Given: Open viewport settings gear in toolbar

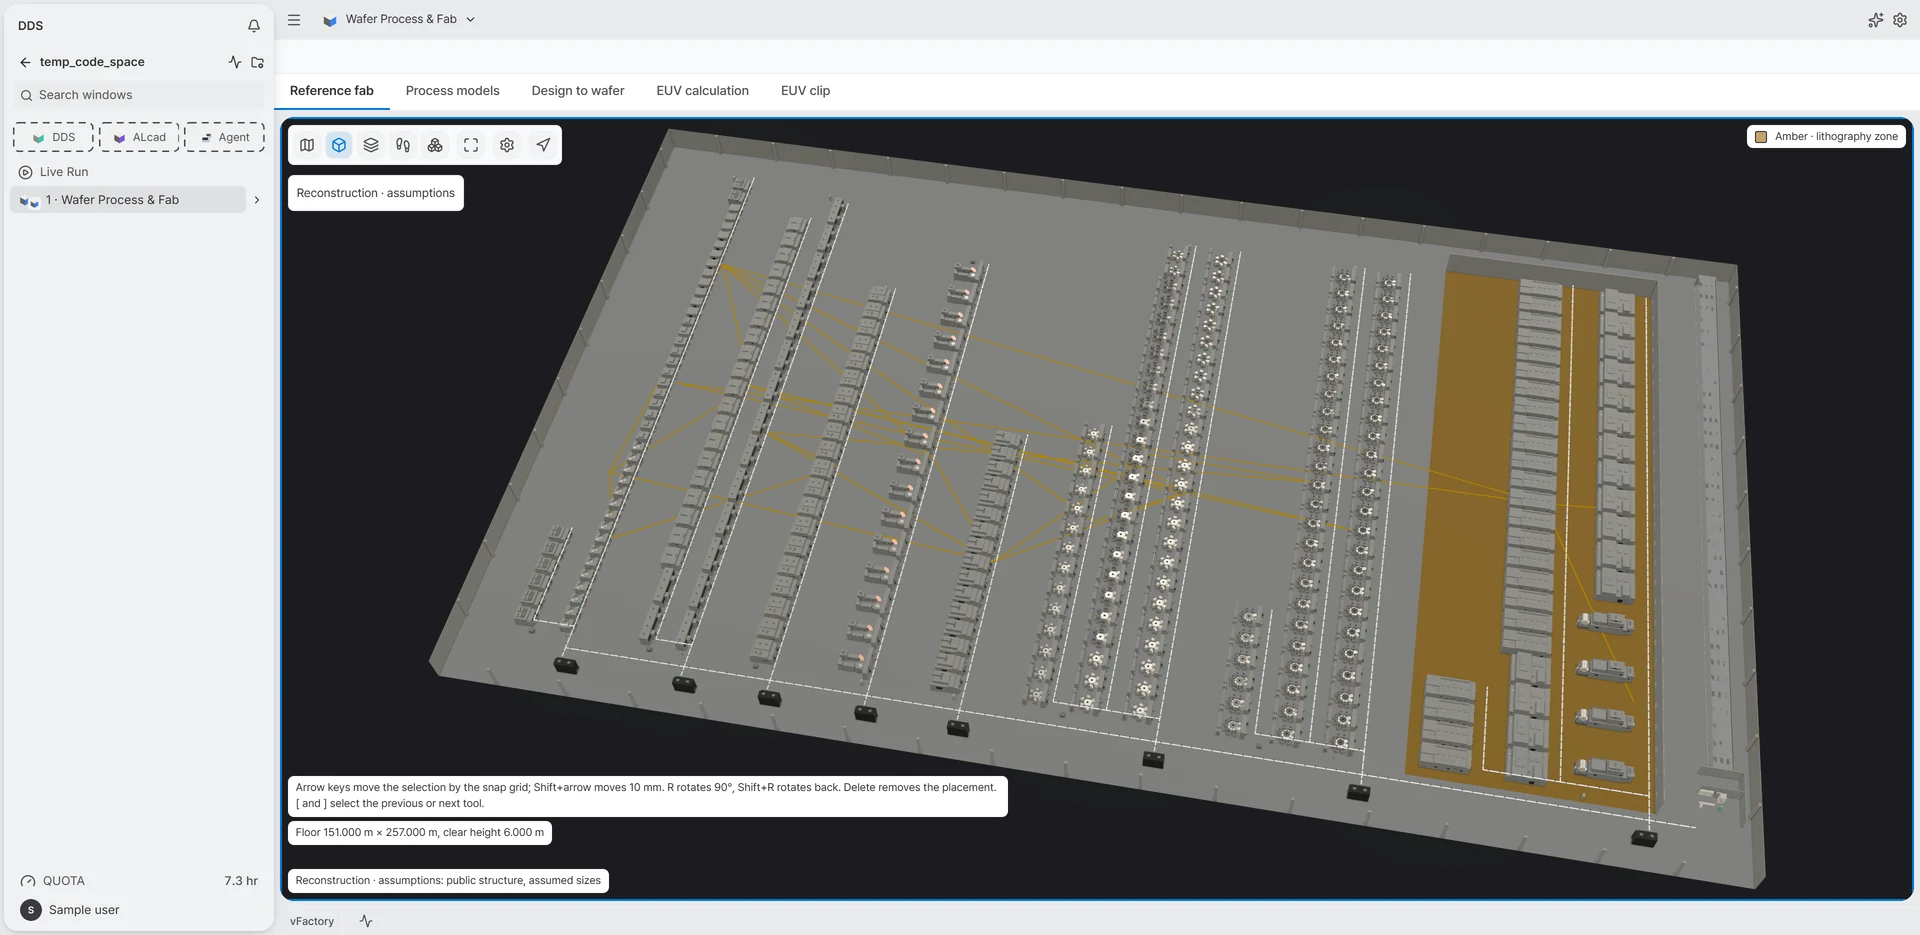Looking at the screenshot, I should (507, 145).
